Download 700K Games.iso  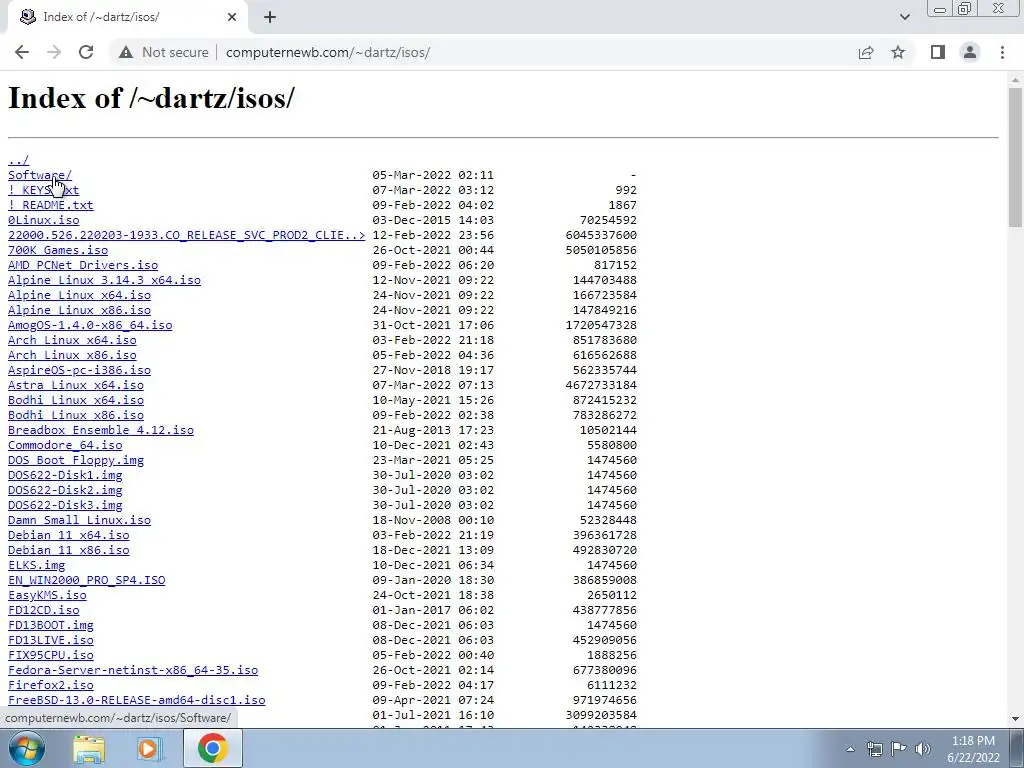[x=58, y=250]
